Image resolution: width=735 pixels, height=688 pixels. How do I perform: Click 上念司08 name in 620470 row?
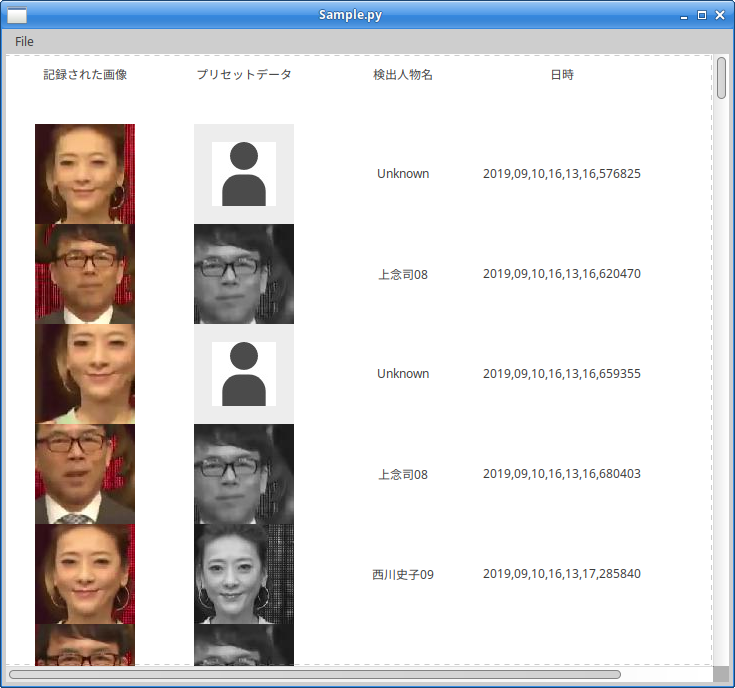click(x=403, y=274)
